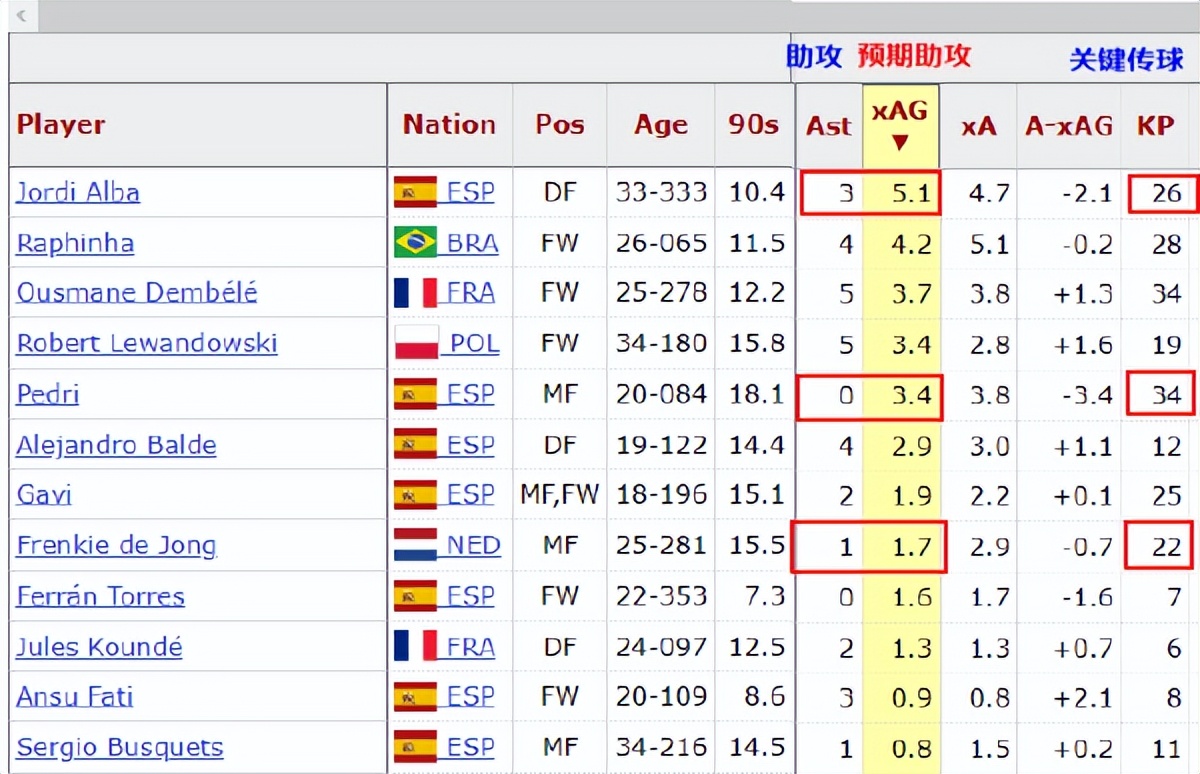Sort table by the Ast column header
Viewport: 1200px width, 774px height.
[828, 126]
